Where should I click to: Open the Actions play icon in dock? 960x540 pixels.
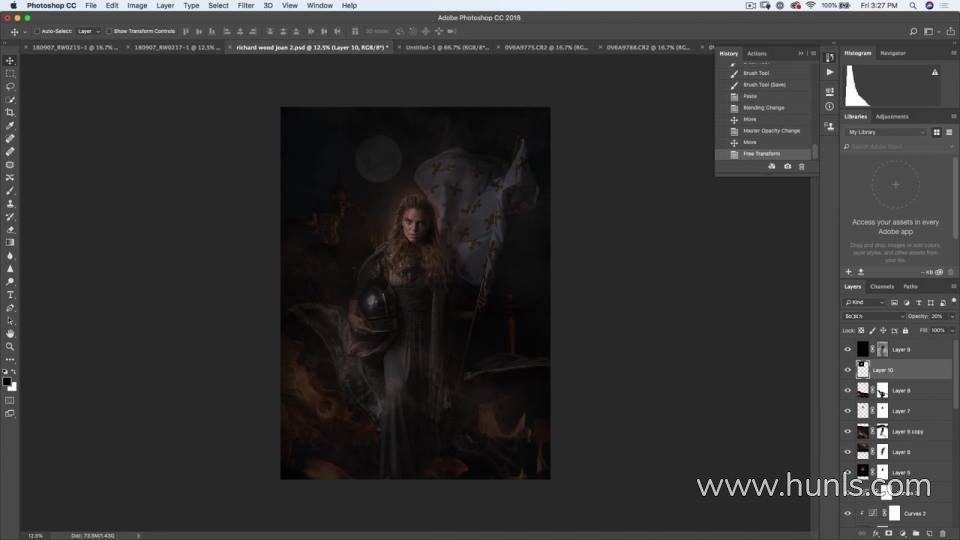point(830,72)
